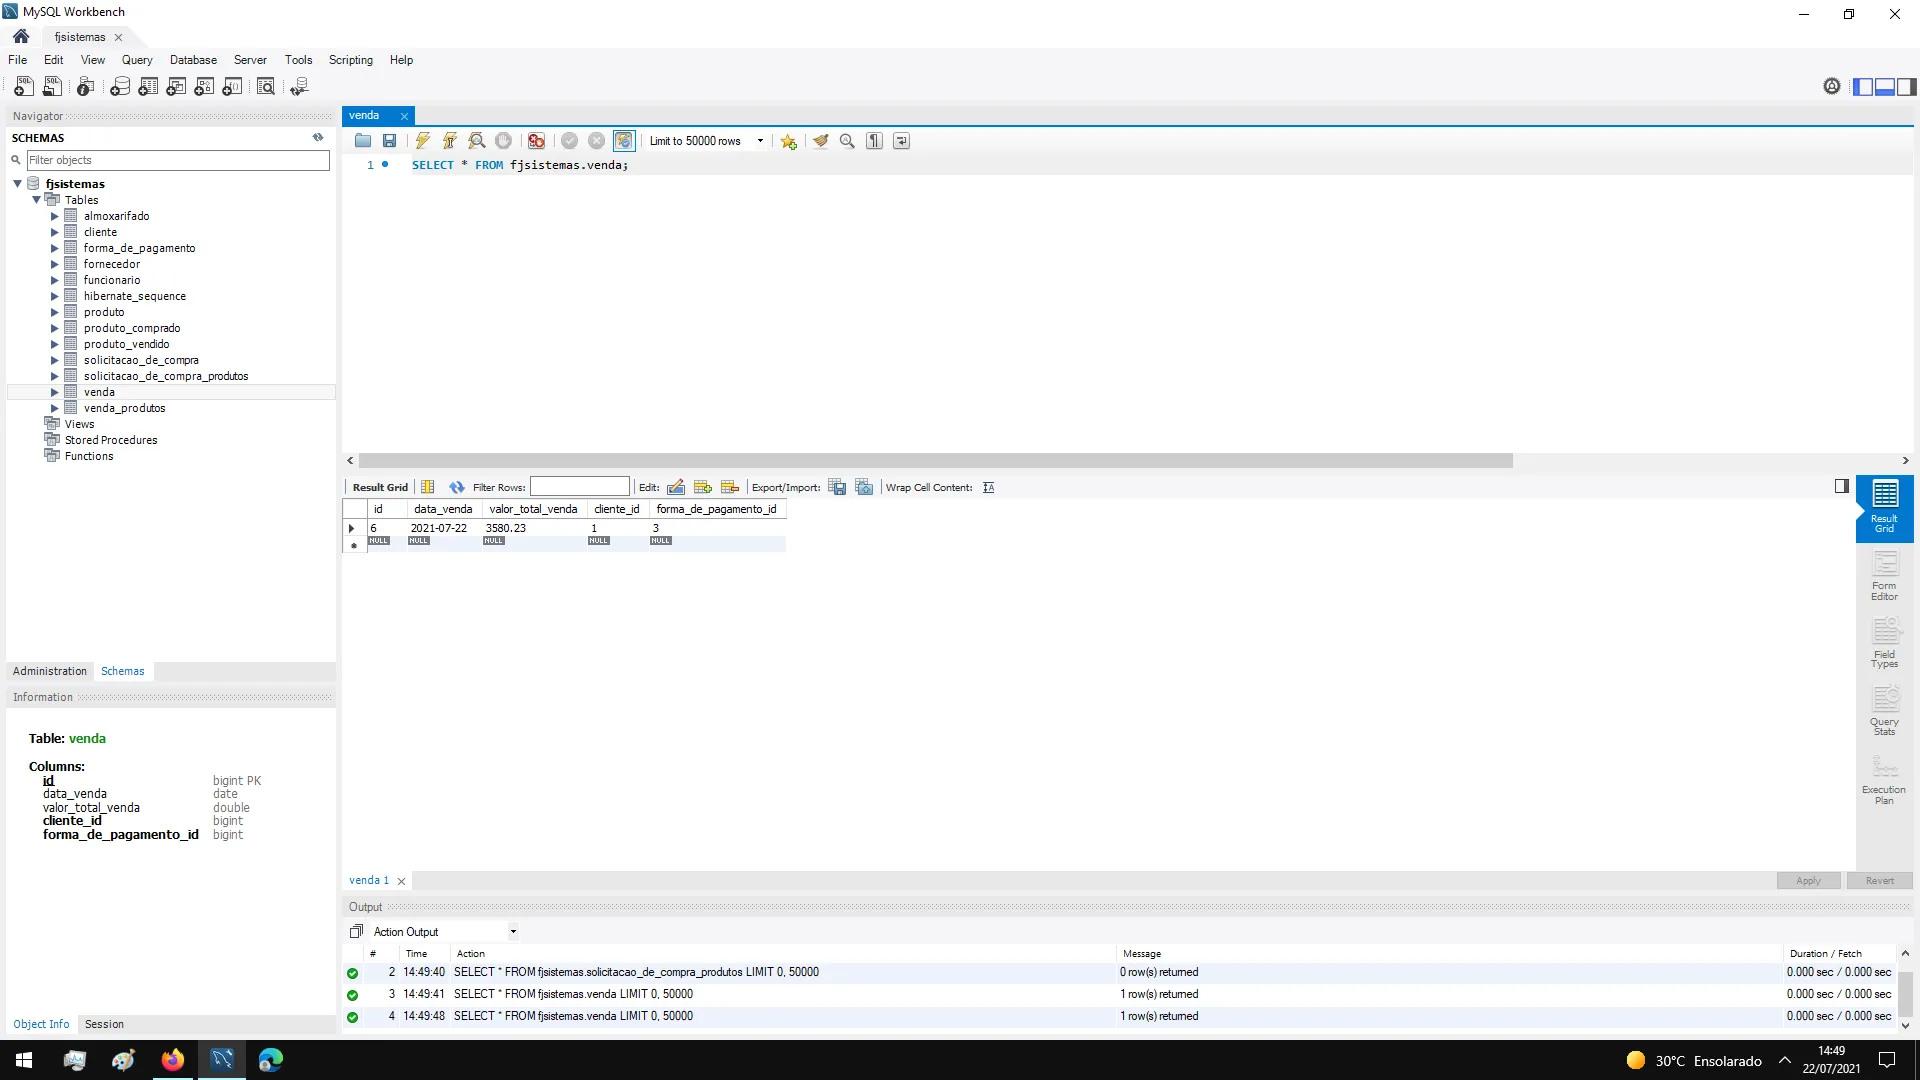Image resolution: width=1920 pixels, height=1080 pixels.
Task: Toggle invisible characters pilcrow button
Action: tap(875, 141)
